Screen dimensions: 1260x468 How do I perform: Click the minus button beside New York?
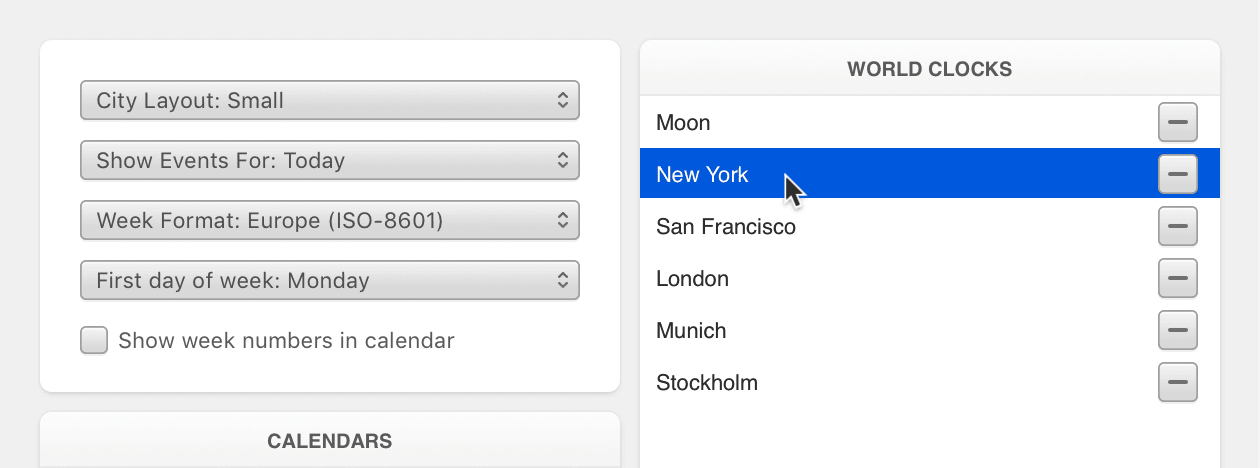[x=1177, y=174]
